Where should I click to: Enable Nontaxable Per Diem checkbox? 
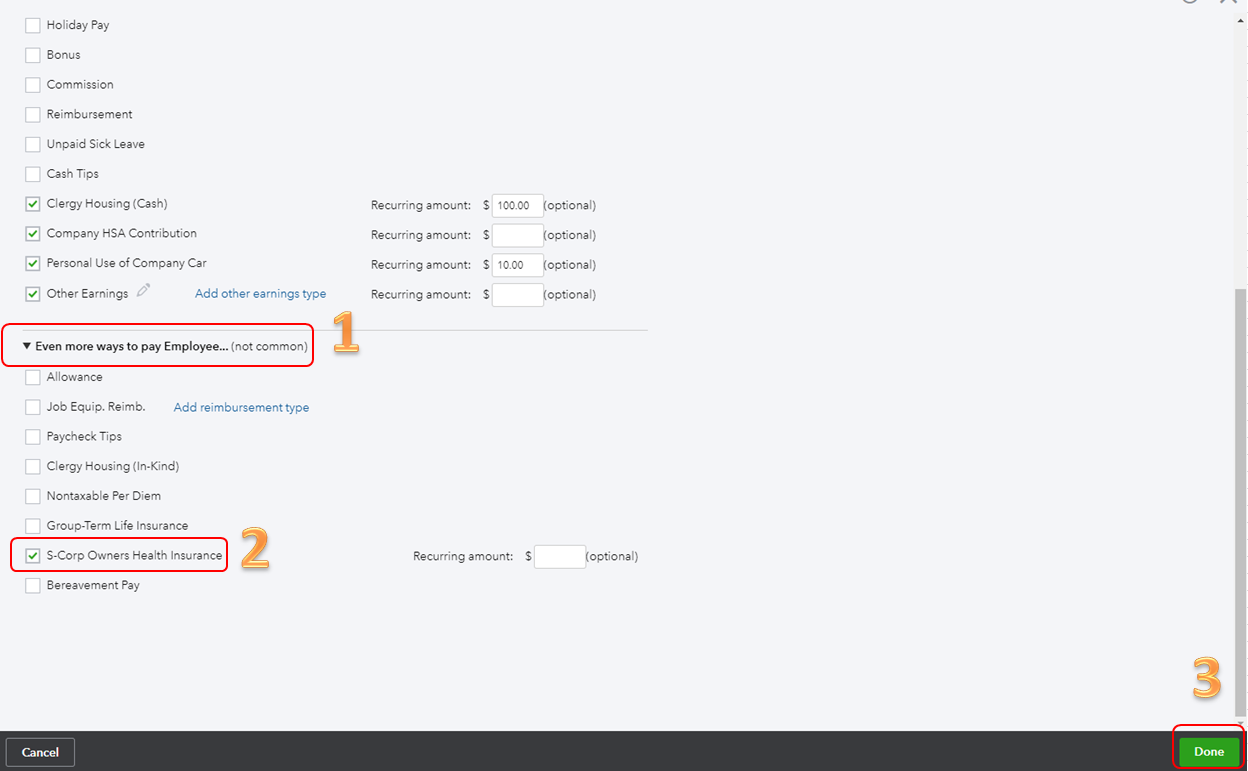pyautogui.click(x=33, y=496)
